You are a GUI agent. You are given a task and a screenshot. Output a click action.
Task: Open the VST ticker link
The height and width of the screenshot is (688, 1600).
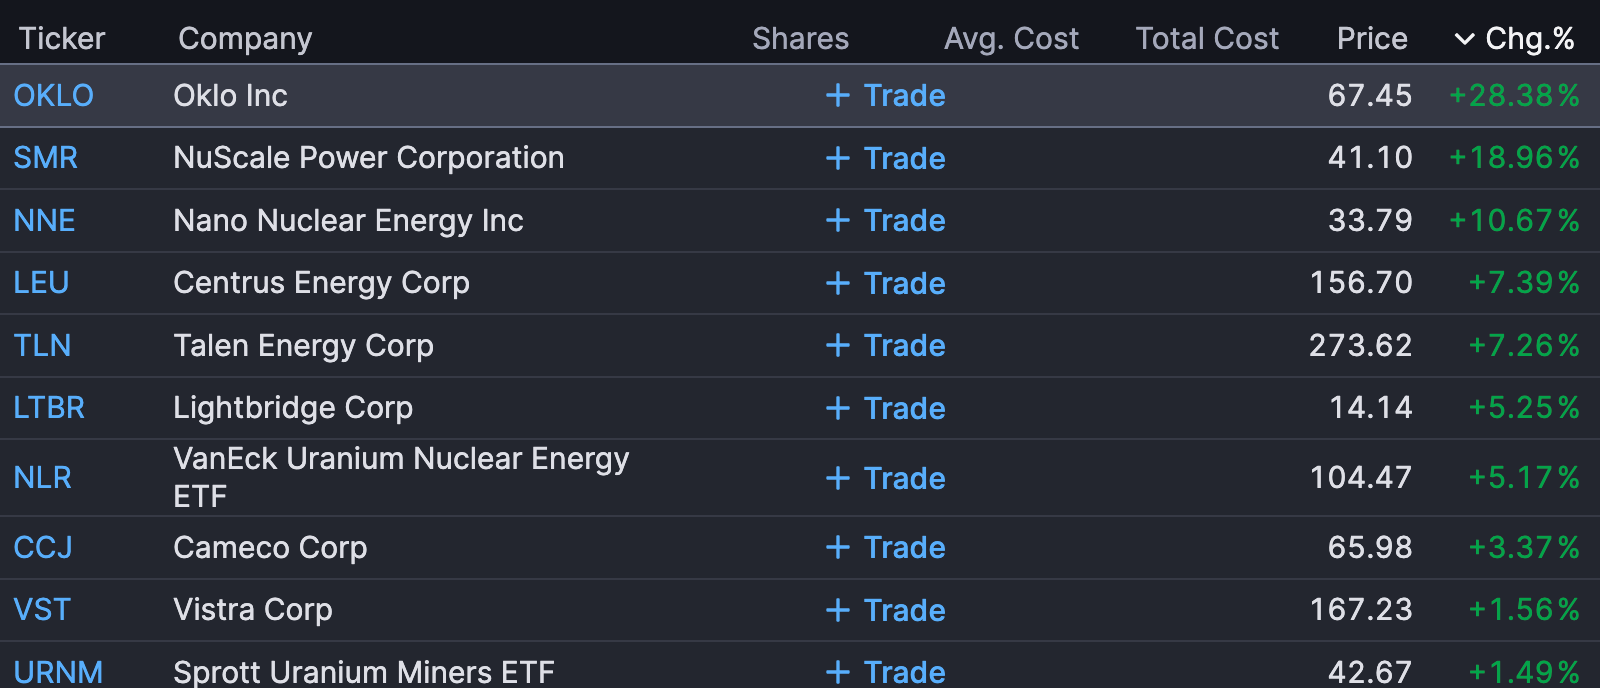point(42,610)
